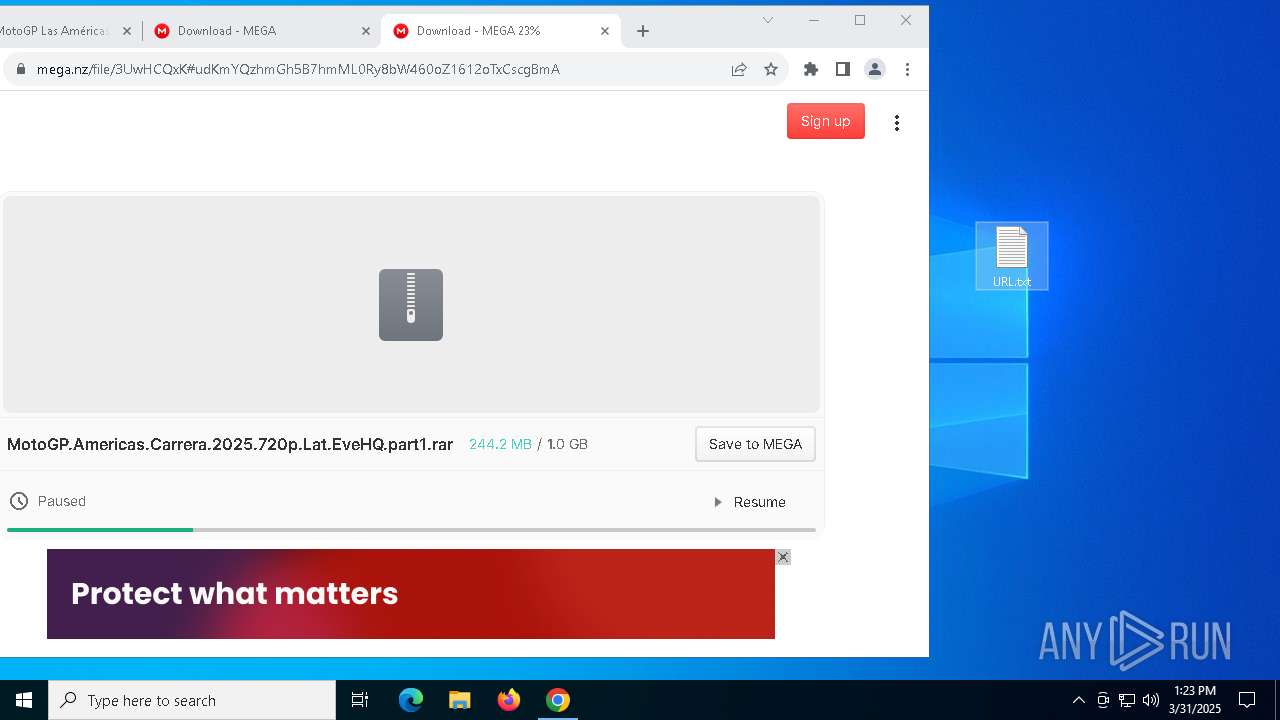Select the URL.txt desktop file

coord(1012,256)
